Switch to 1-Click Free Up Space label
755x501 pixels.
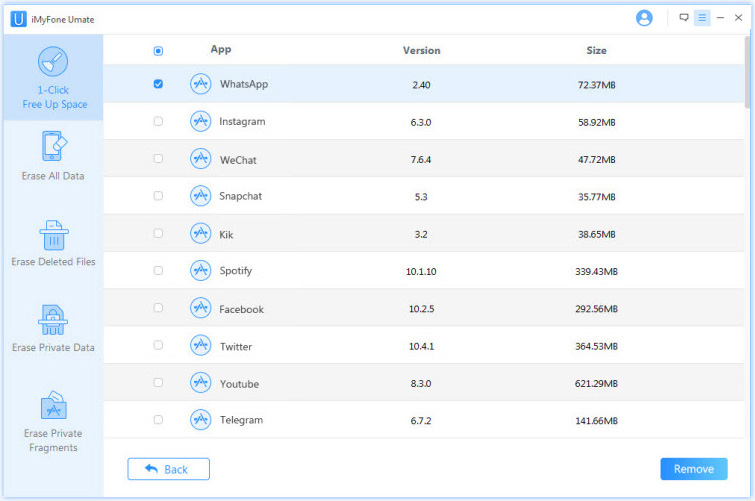(x=54, y=97)
